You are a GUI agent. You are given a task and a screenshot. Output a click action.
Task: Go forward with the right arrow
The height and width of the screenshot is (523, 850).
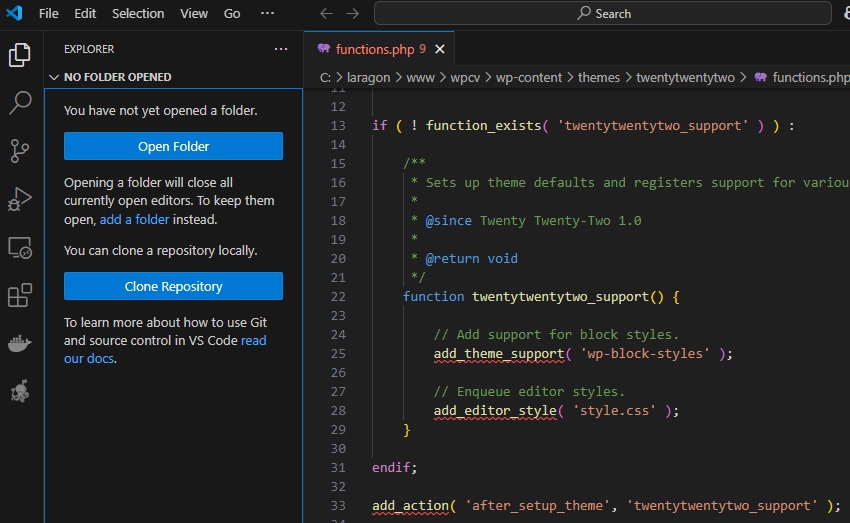[x=352, y=13]
